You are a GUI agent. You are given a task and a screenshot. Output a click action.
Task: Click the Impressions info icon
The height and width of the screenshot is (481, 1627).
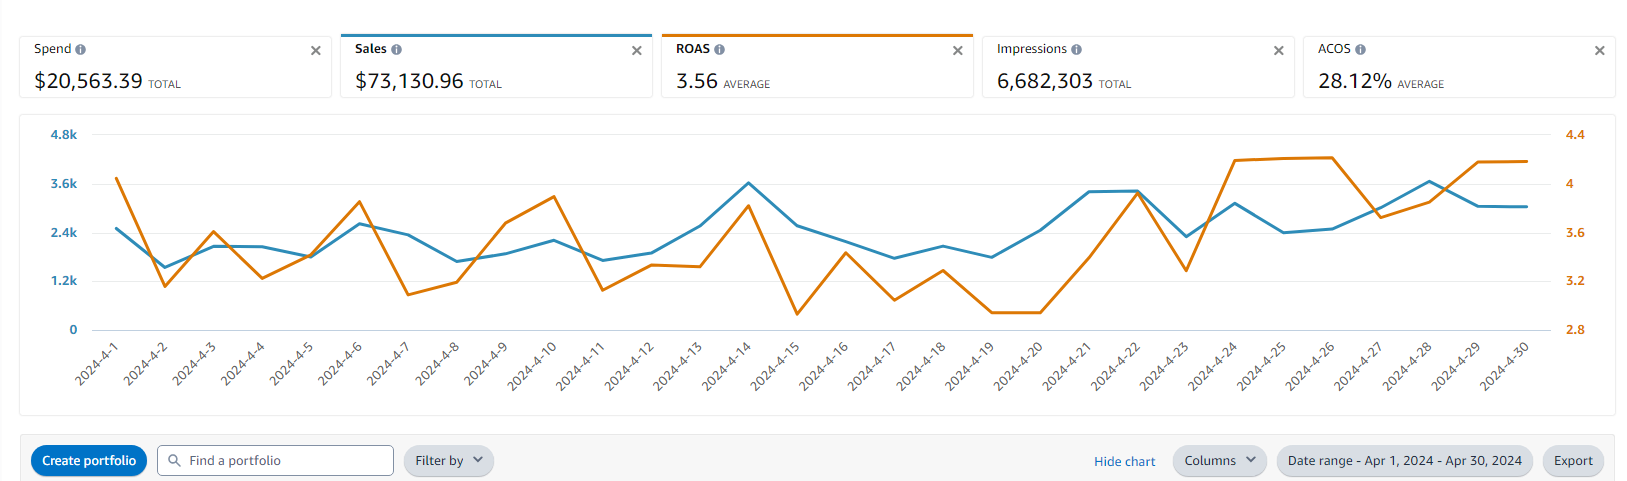[x=1077, y=49]
